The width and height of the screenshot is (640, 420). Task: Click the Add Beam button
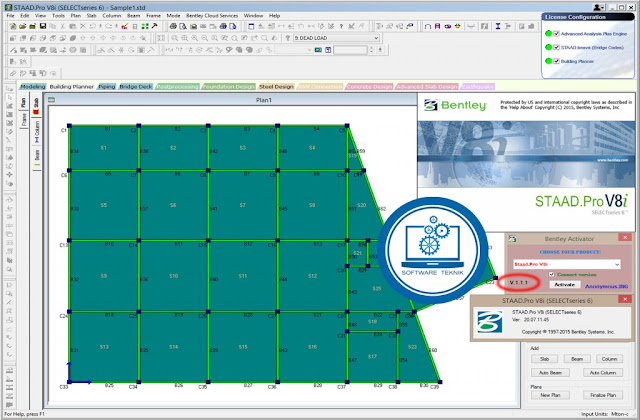[x=577, y=359]
